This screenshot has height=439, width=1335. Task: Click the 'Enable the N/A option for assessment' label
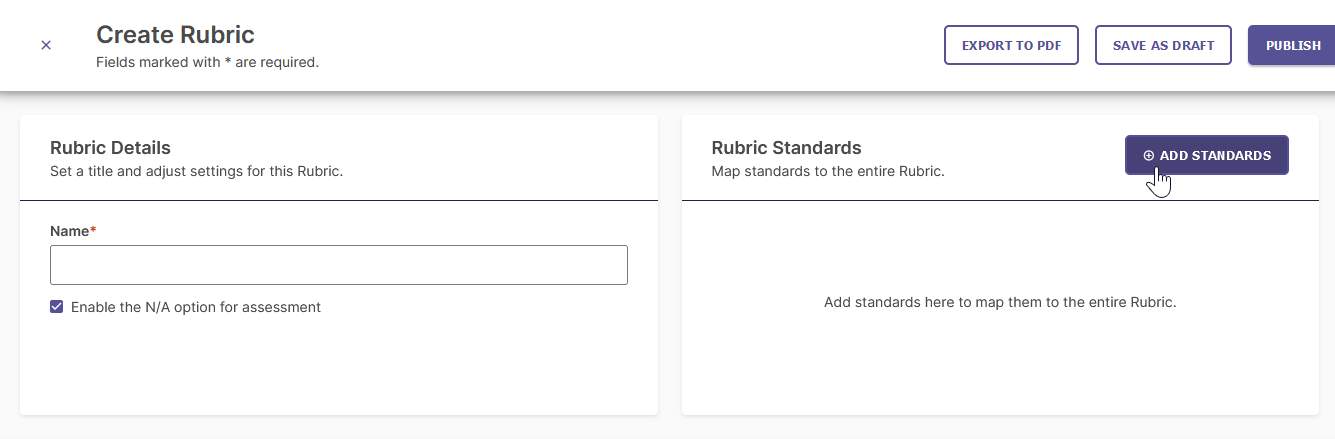(196, 307)
